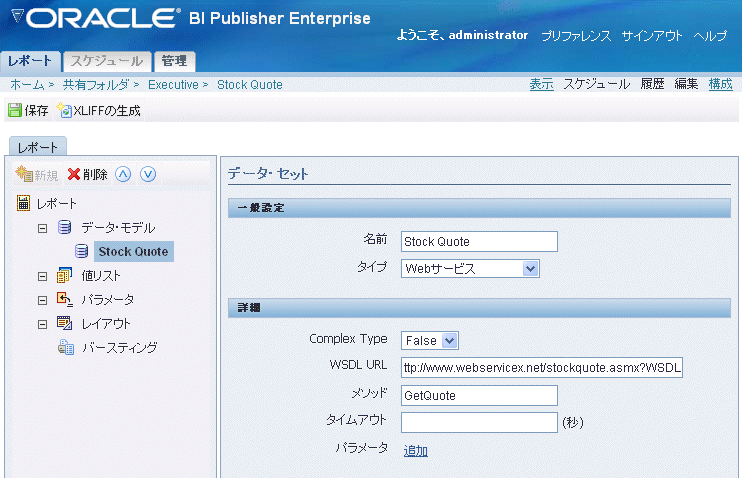
Task: Open 編集 edit link
Action: point(686,84)
